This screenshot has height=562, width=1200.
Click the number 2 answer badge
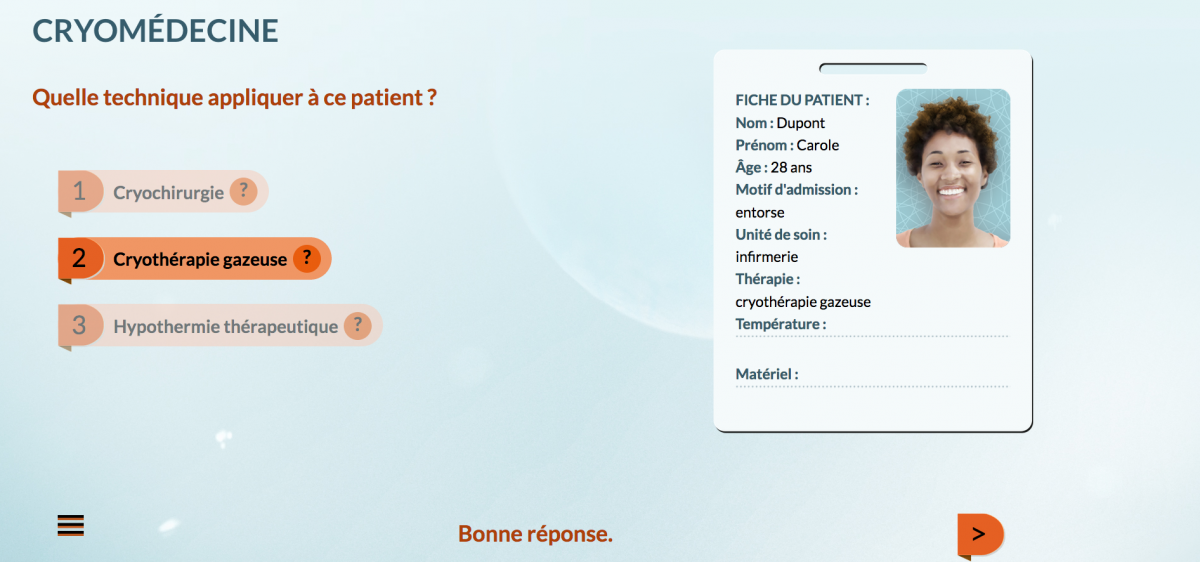80,259
